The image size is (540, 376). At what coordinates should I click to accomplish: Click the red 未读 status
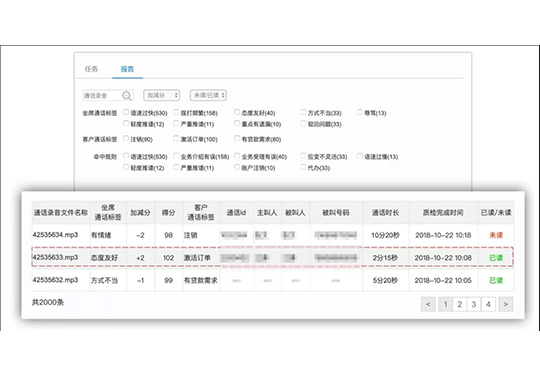[x=496, y=235]
